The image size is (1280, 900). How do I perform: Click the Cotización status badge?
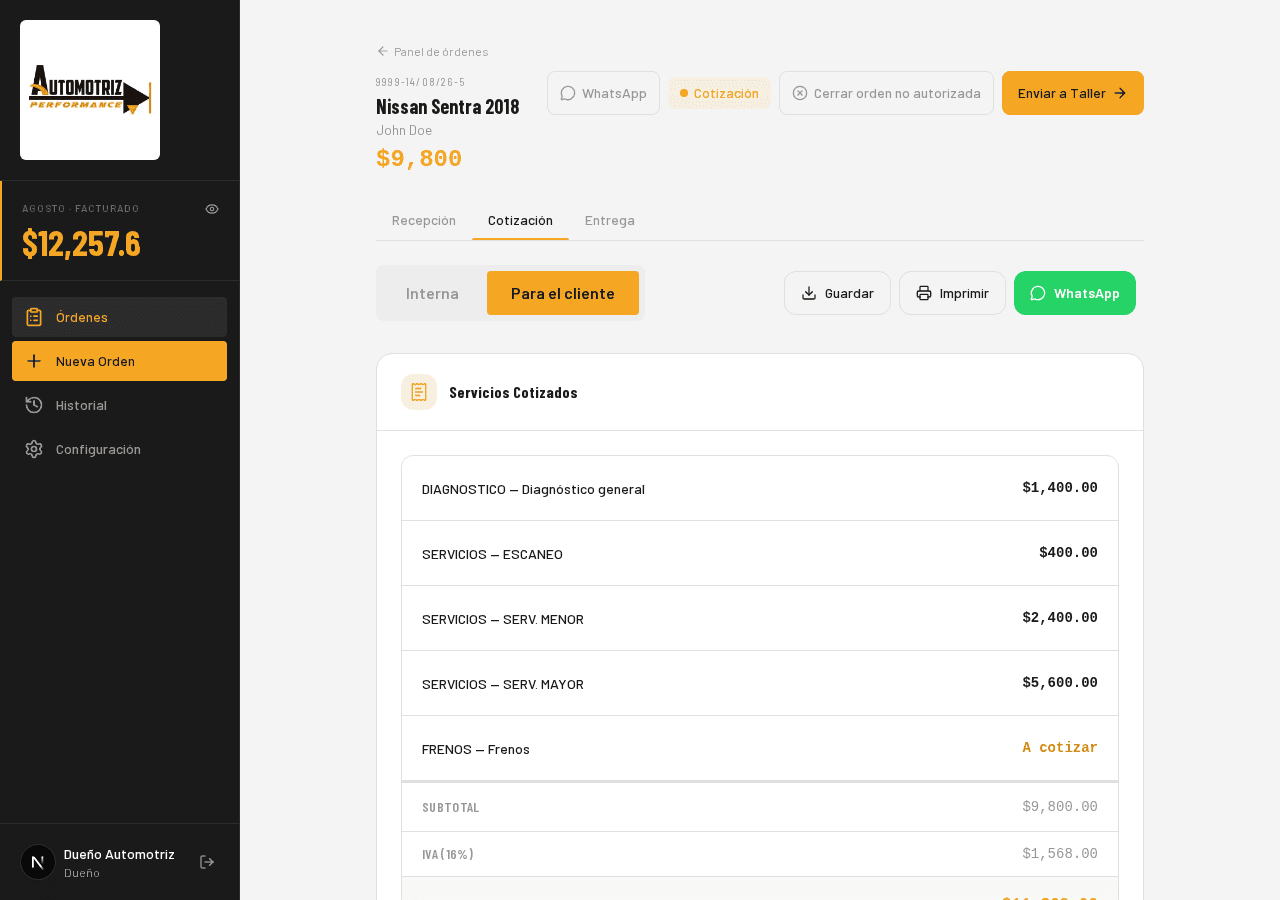pos(720,93)
